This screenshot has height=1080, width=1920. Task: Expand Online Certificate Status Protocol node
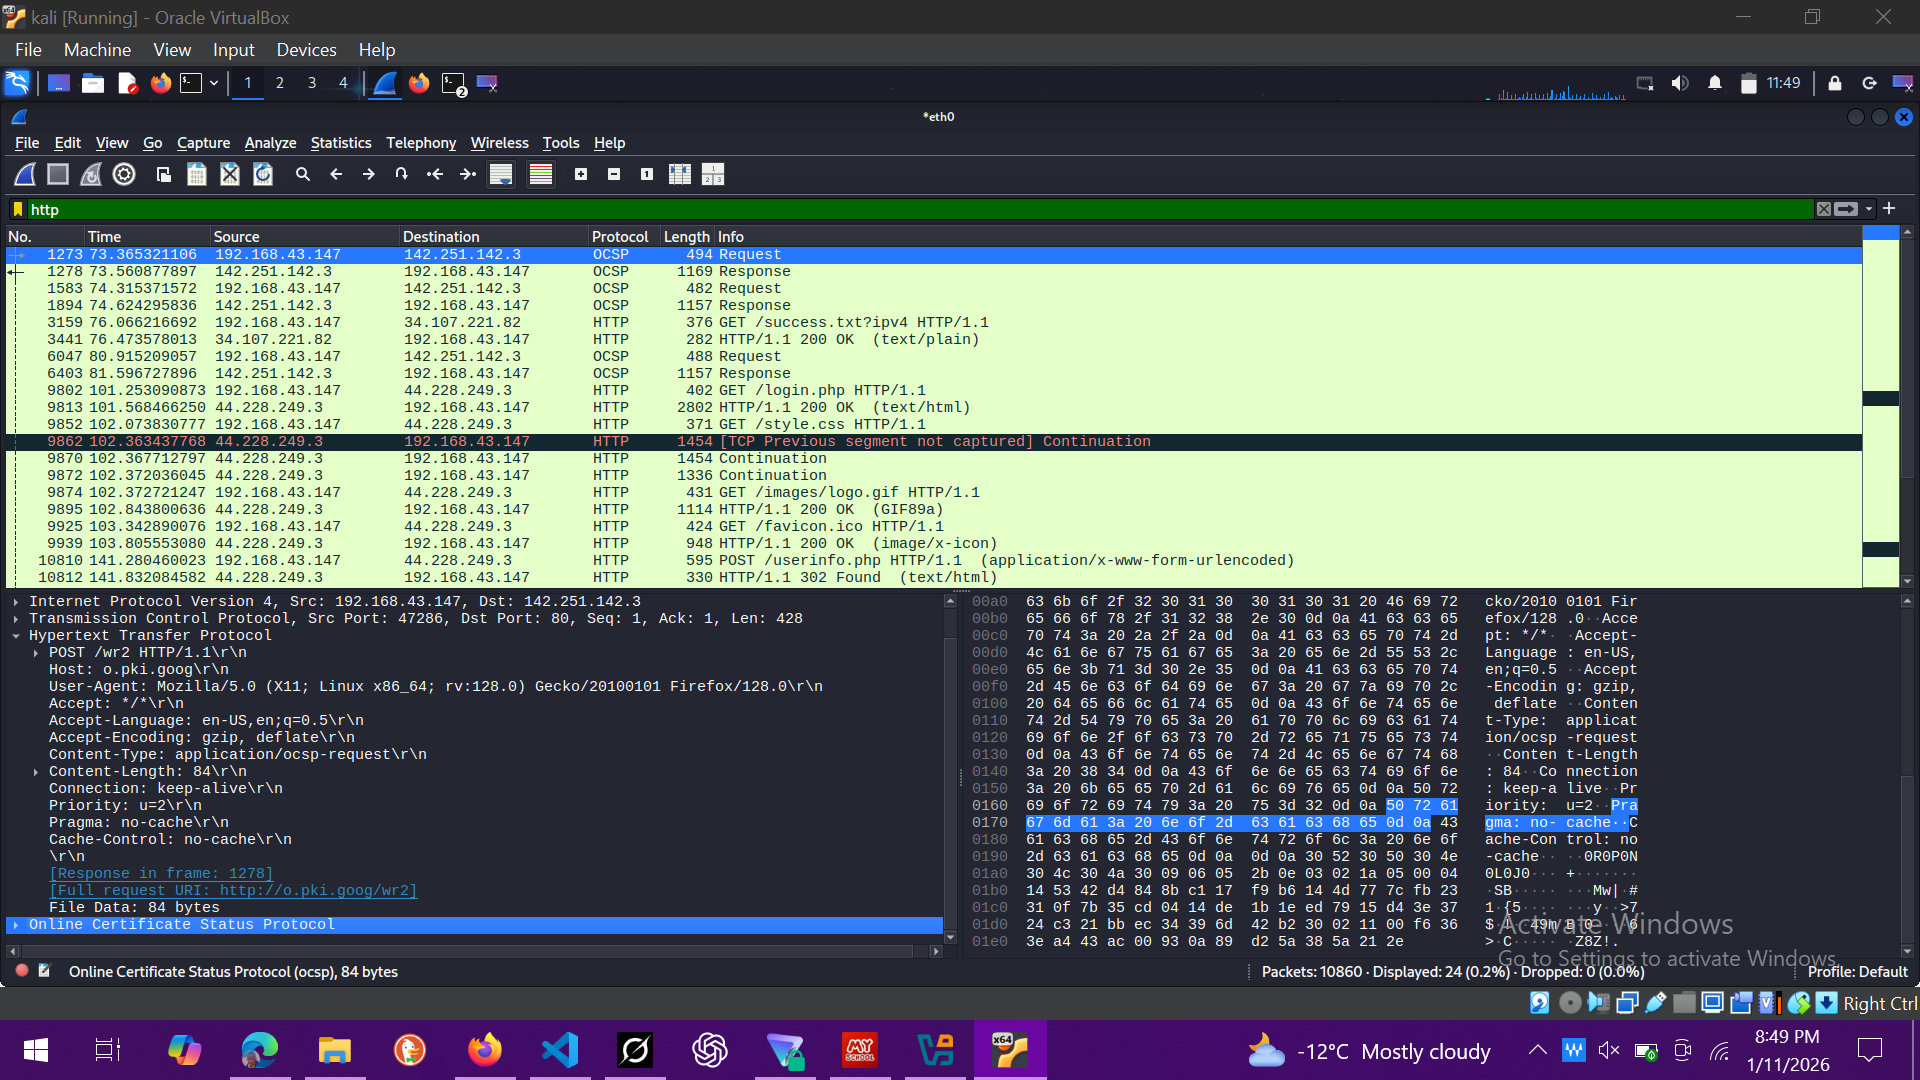click(x=16, y=925)
